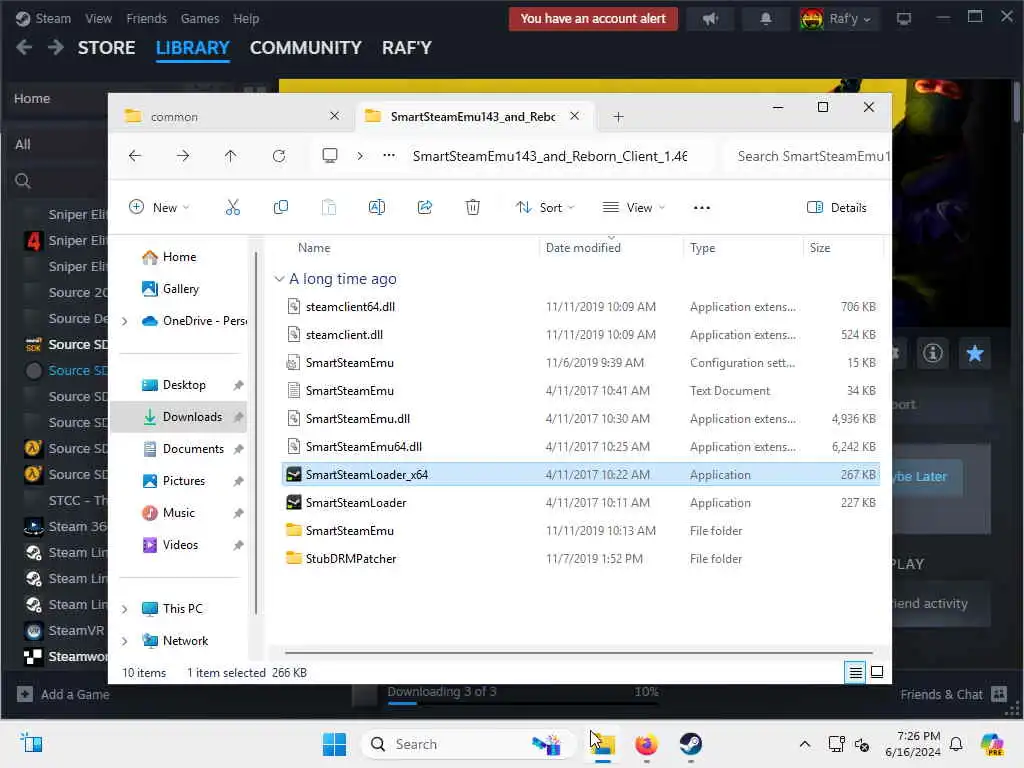1024x768 pixels.
Task: Go up one folder level in Explorer
Action: point(231,156)
